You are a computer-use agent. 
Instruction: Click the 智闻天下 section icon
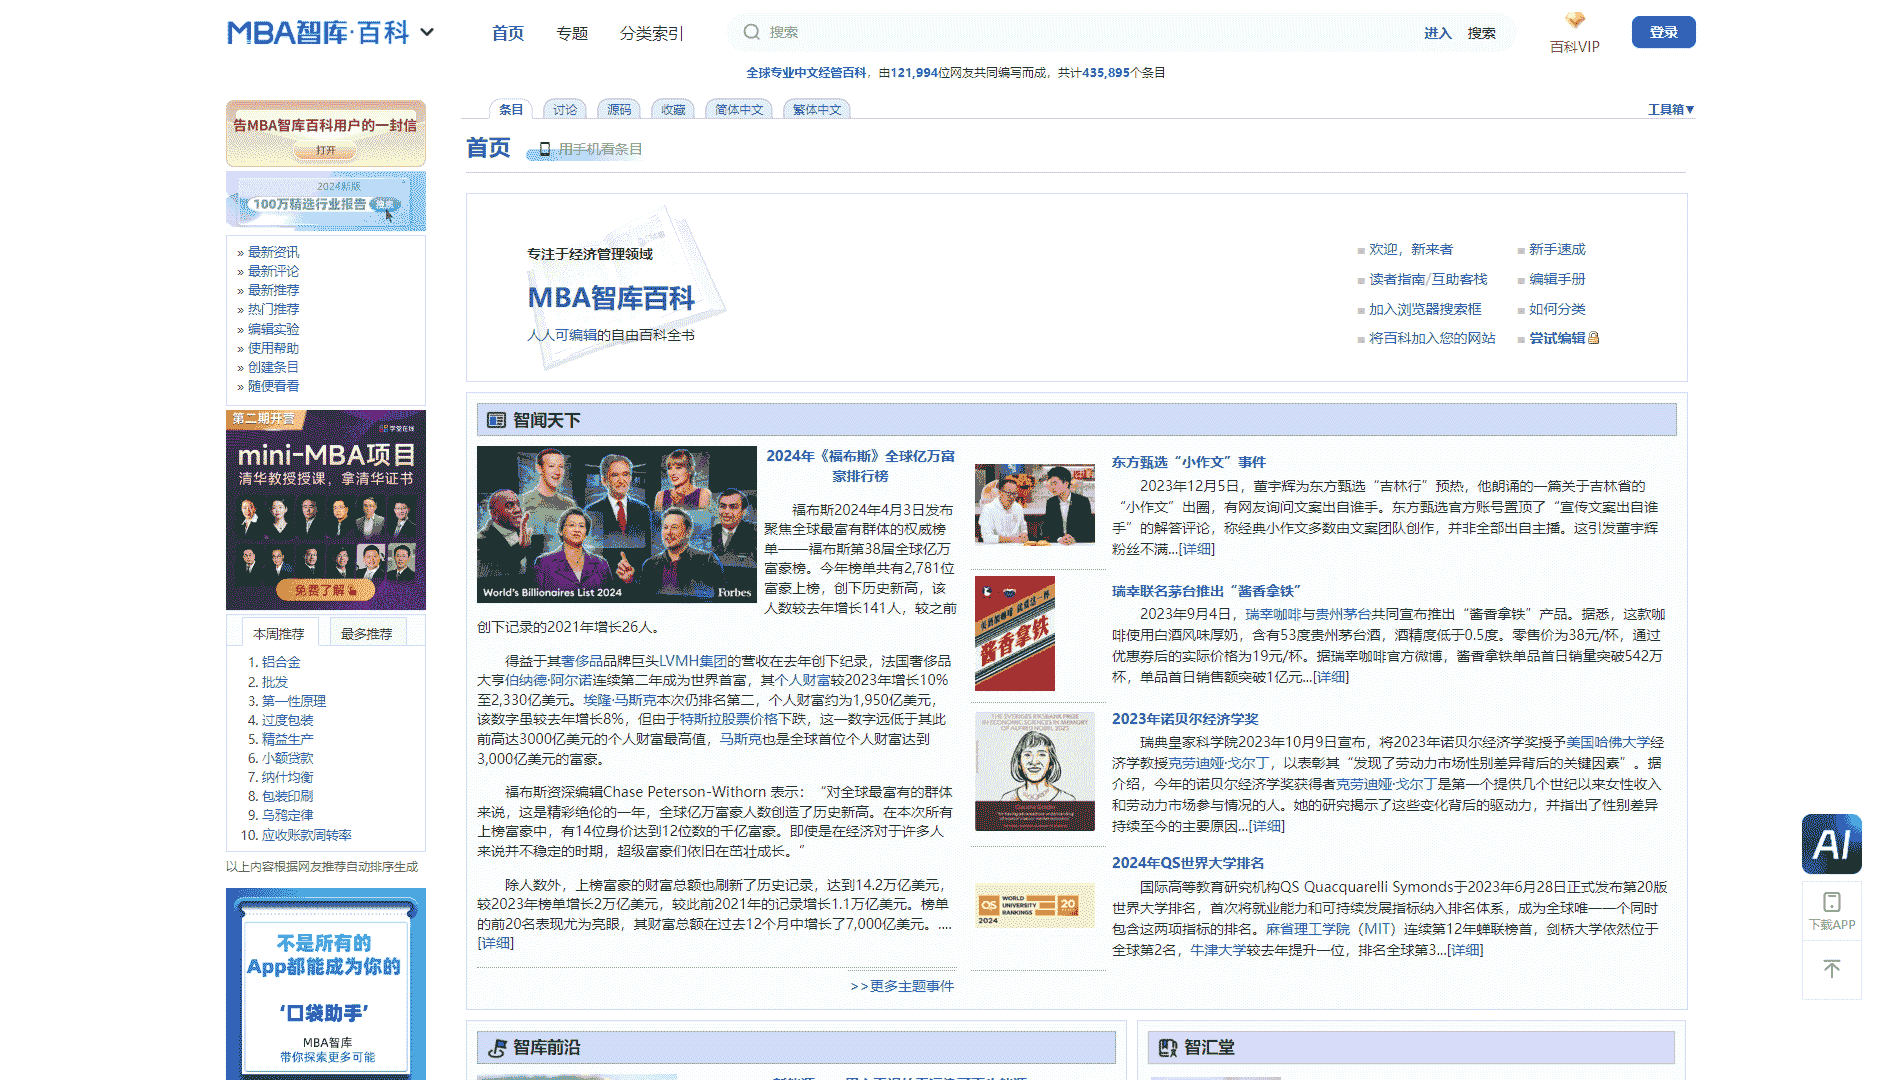[x=496, y=420]
